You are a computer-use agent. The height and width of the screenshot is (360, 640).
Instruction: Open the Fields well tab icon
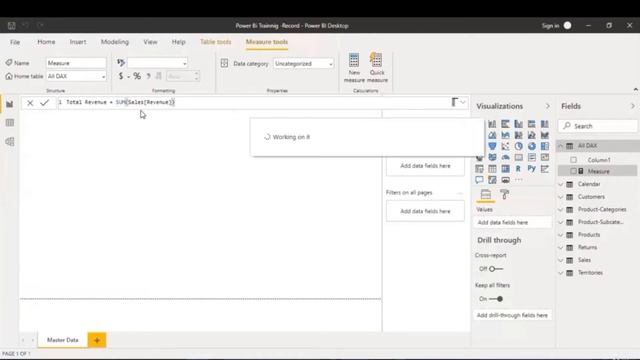(485, 195)
